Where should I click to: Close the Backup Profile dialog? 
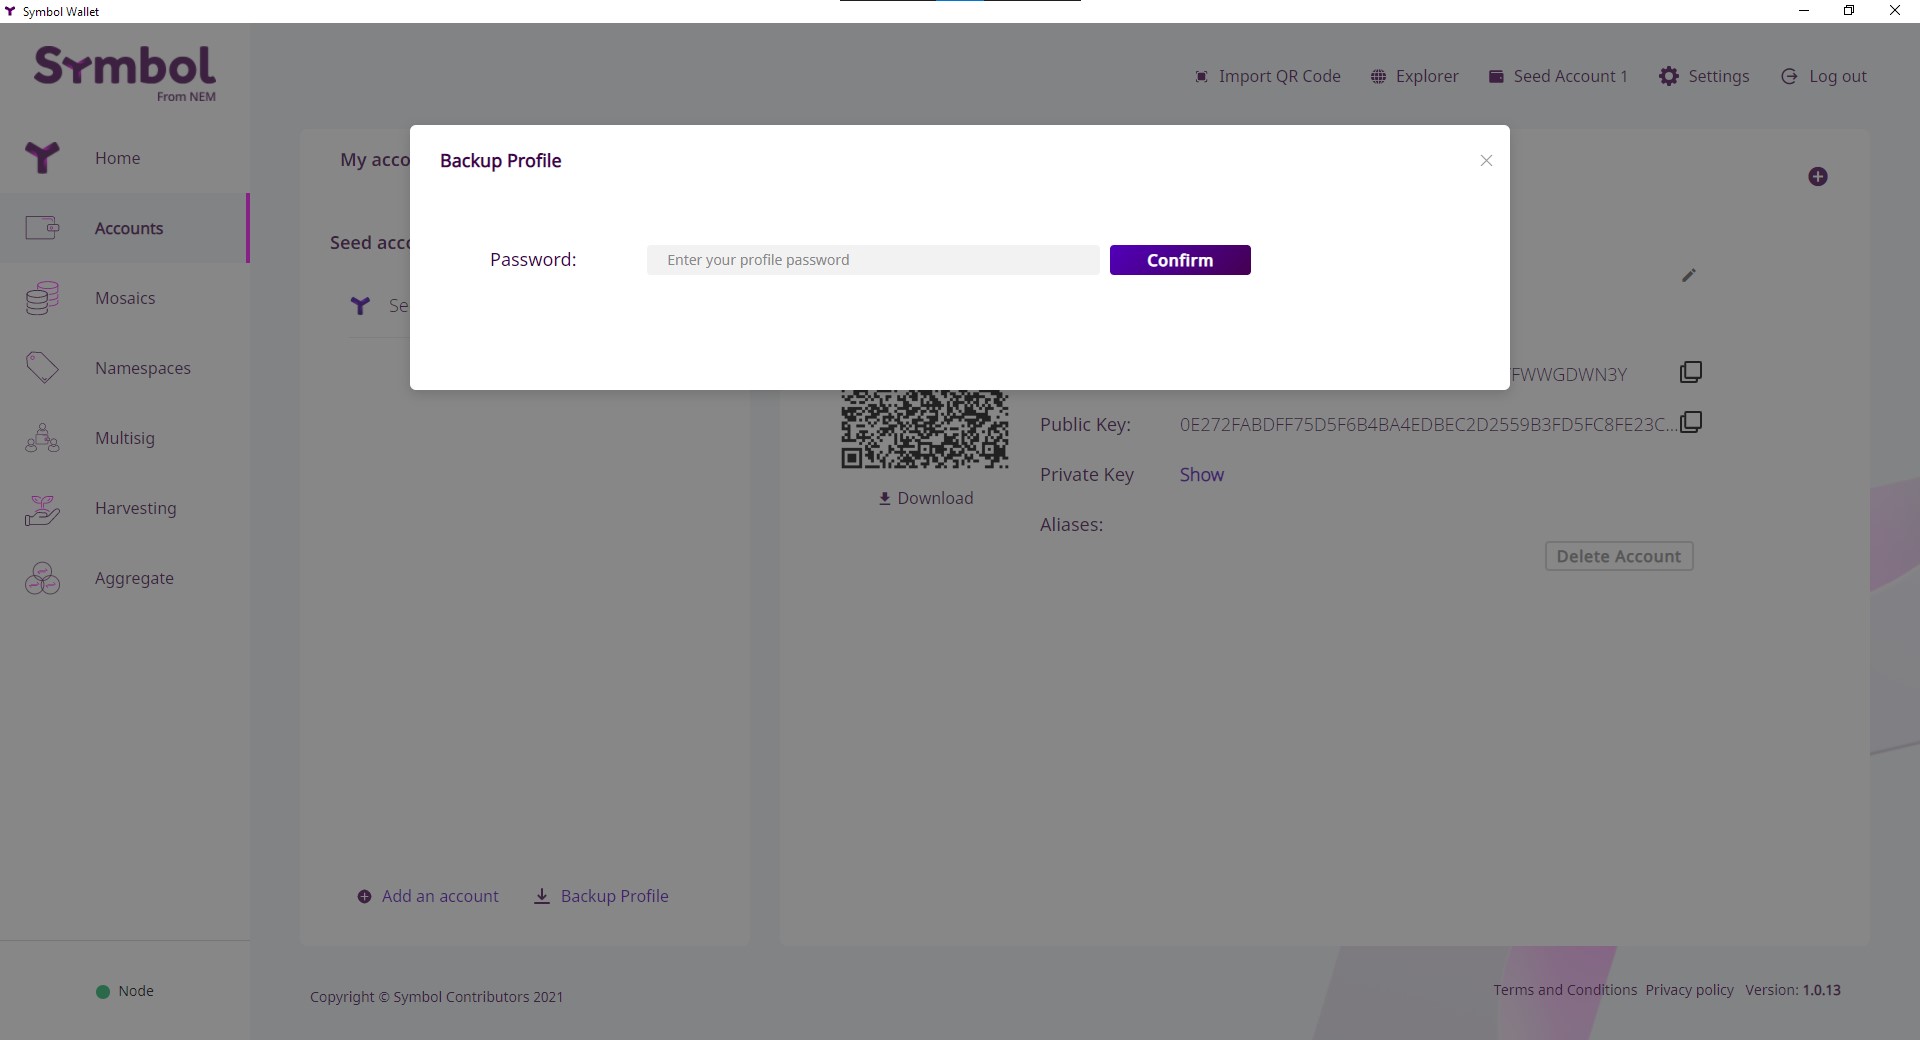(x=1486, y=161)
